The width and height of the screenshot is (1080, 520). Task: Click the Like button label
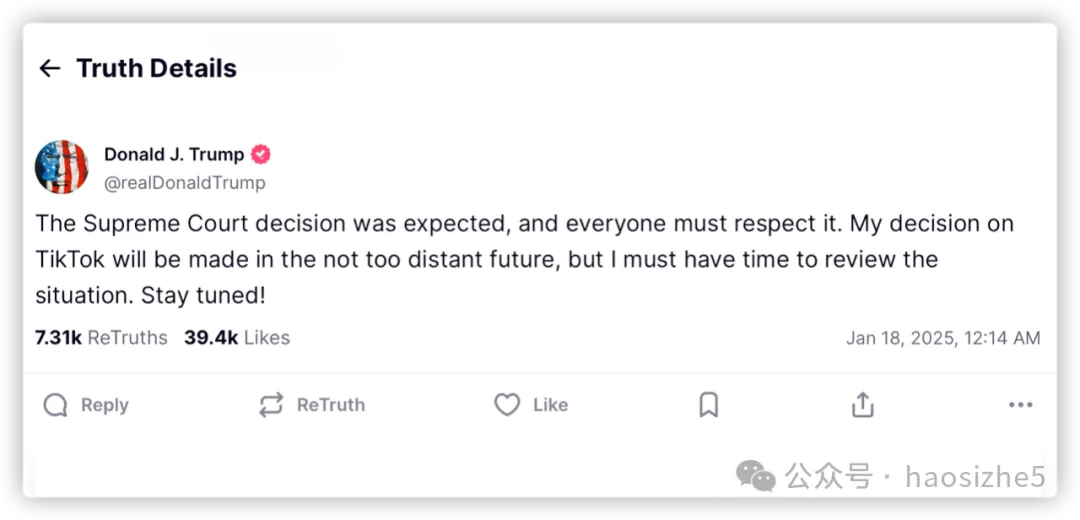(550, 405)
